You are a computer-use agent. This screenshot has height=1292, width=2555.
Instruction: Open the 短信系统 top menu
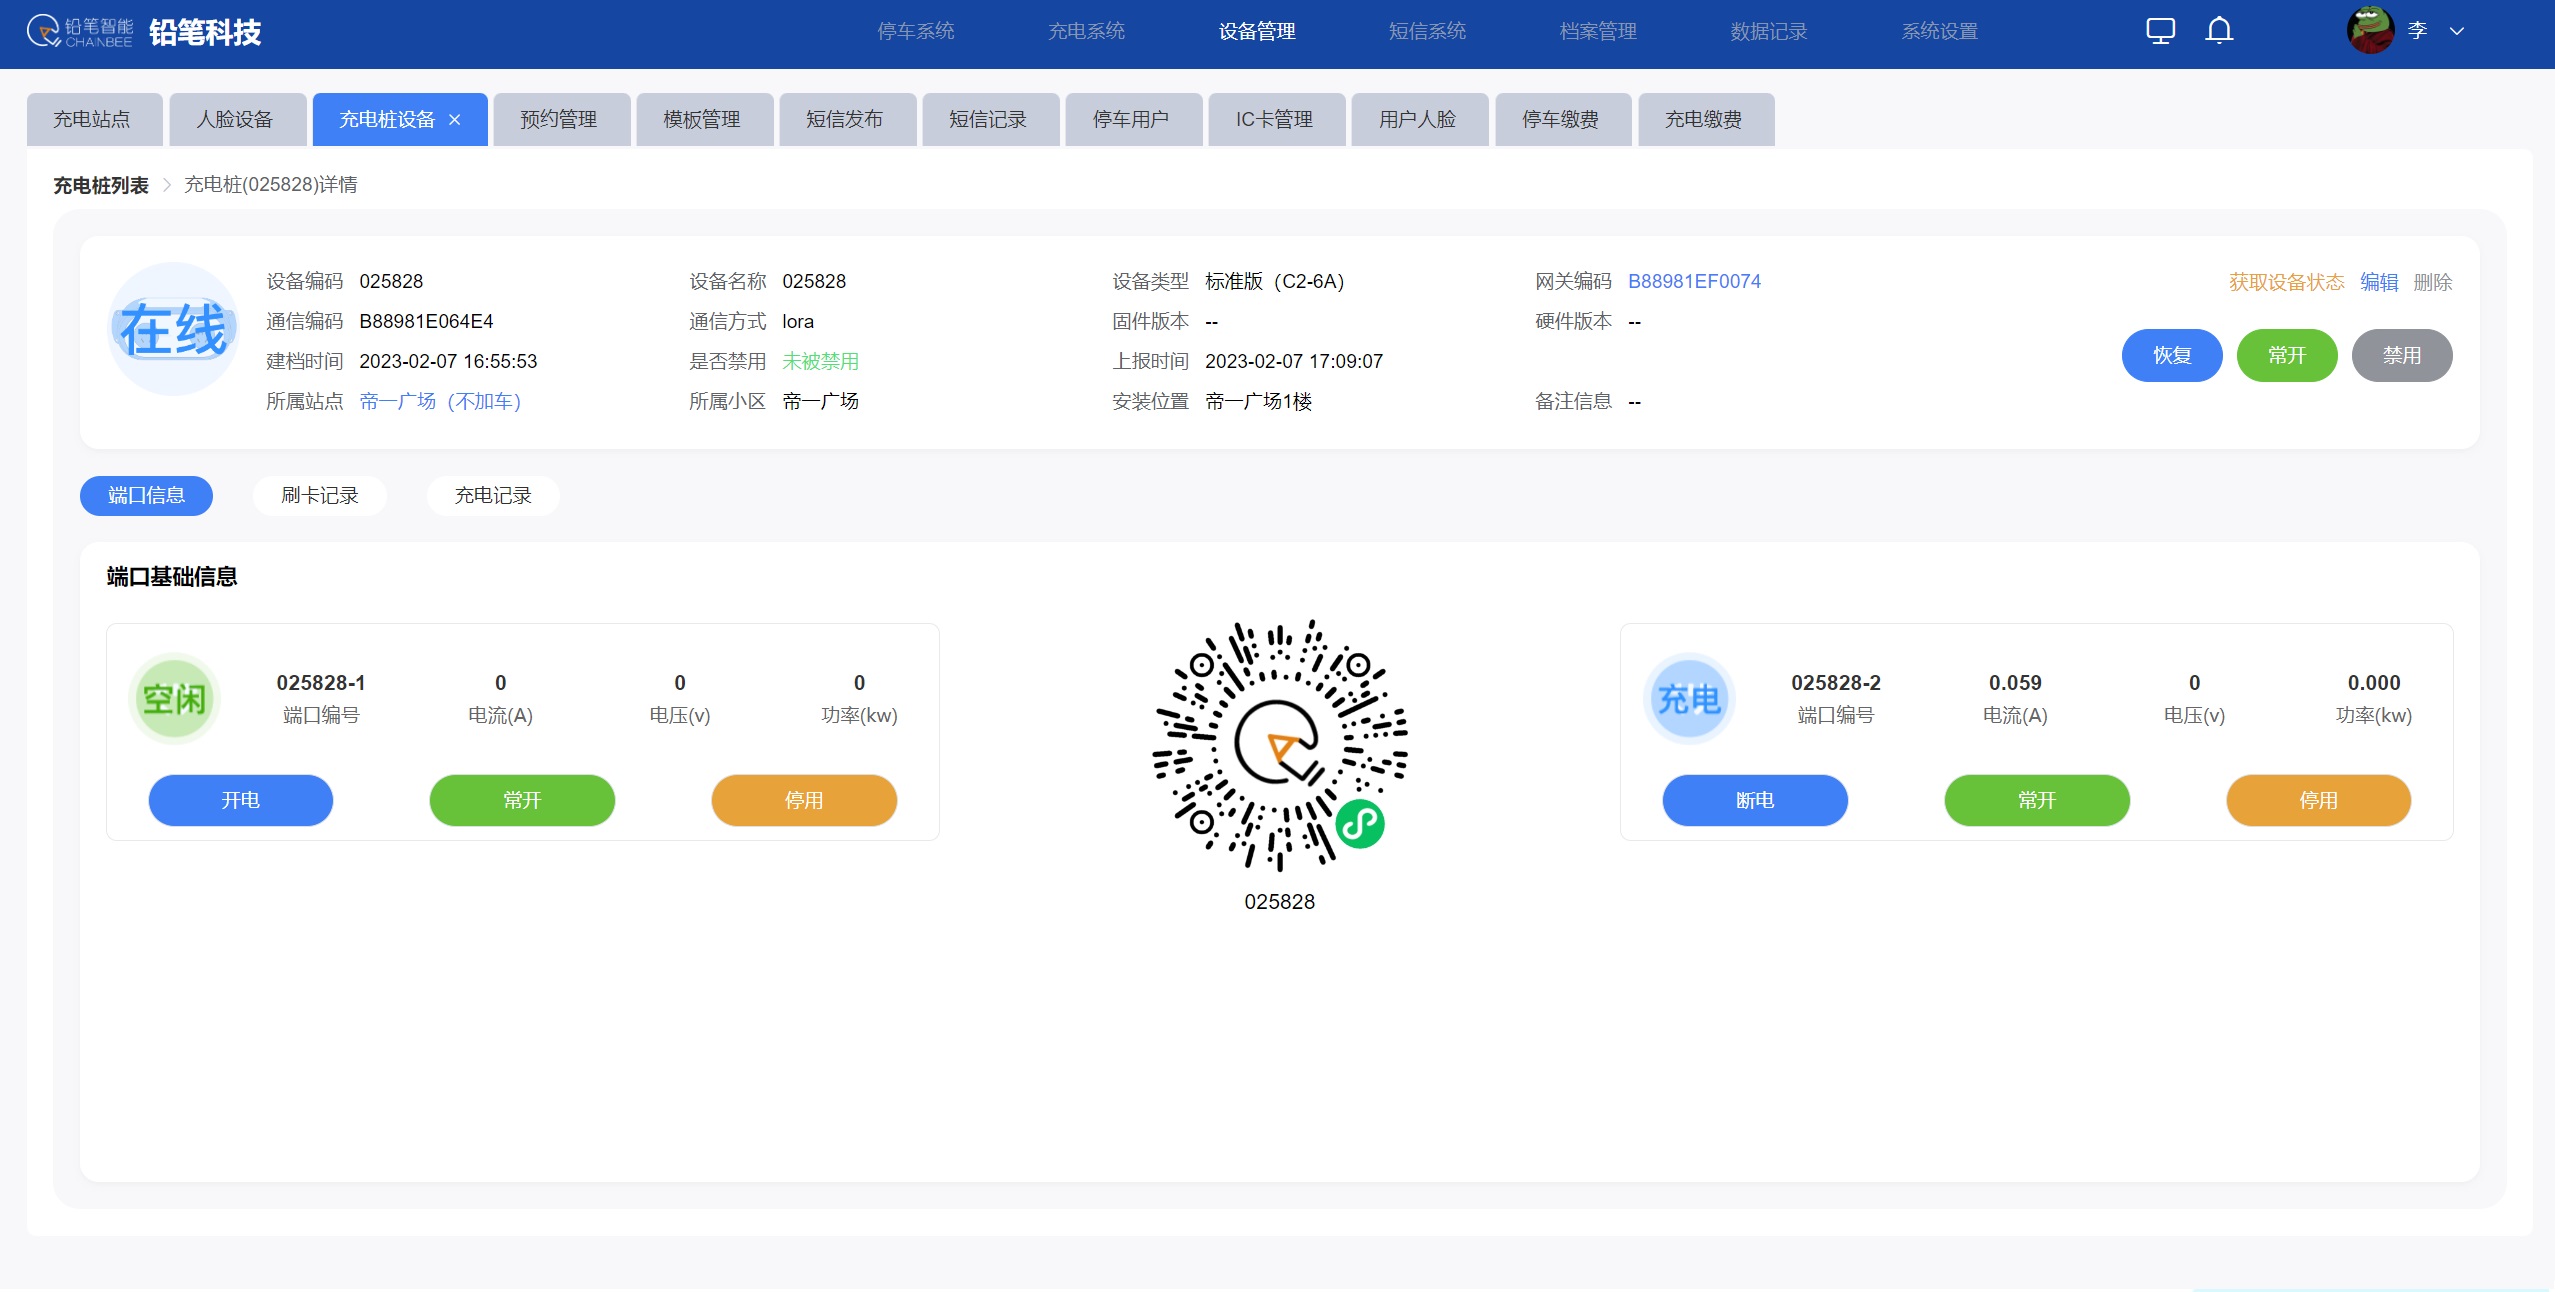(1427, 32)
